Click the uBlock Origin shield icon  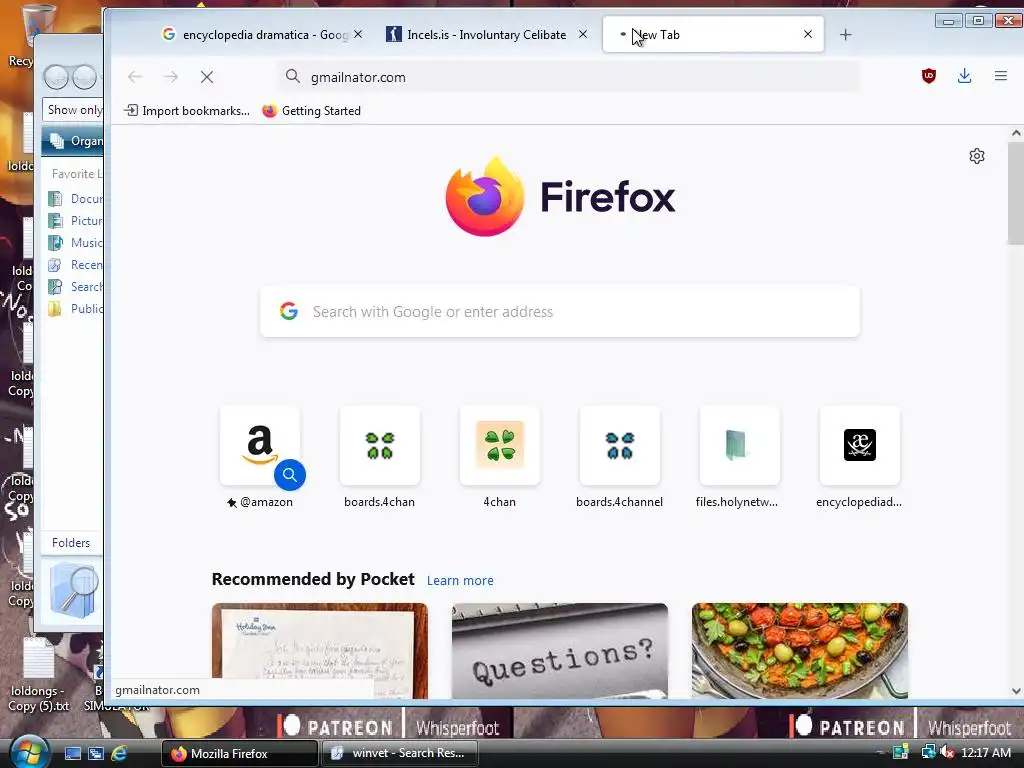(x=929, y=76)
